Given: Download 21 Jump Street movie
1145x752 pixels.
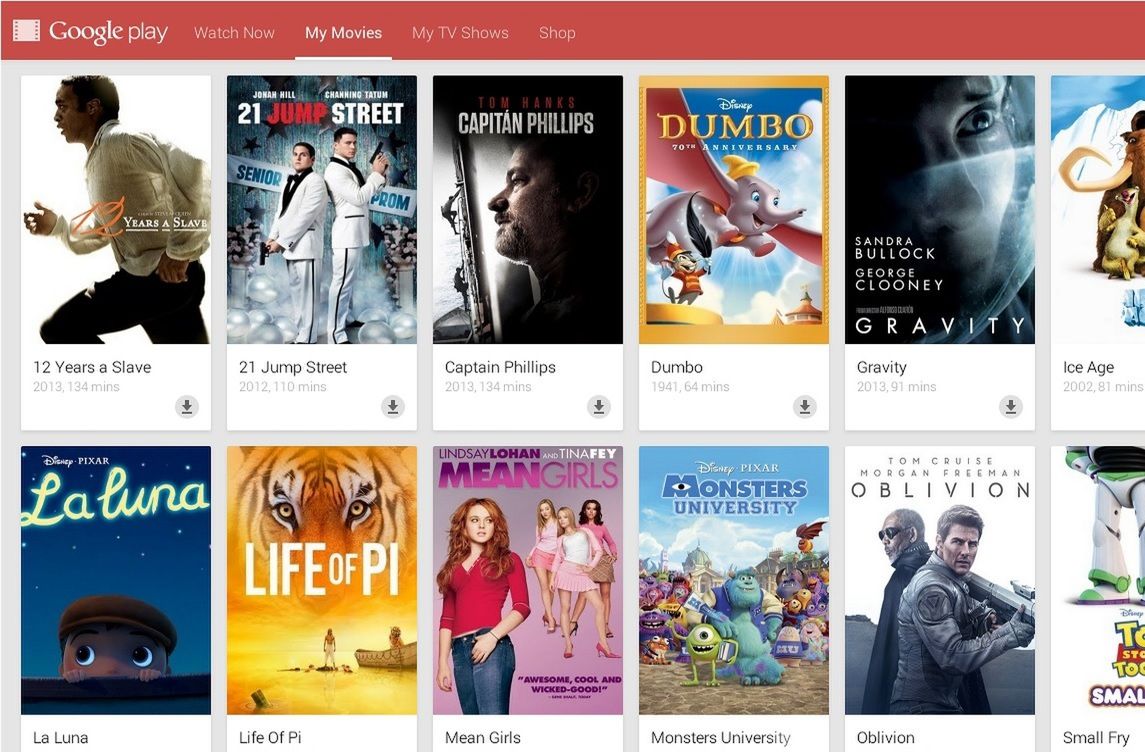Looking at the screenshot, I should [x=393, y=406].
